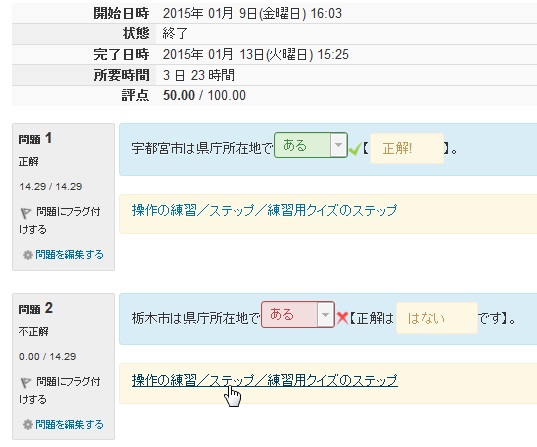
Task: Click the flag icon for question 2
Action: pos(25,383)
